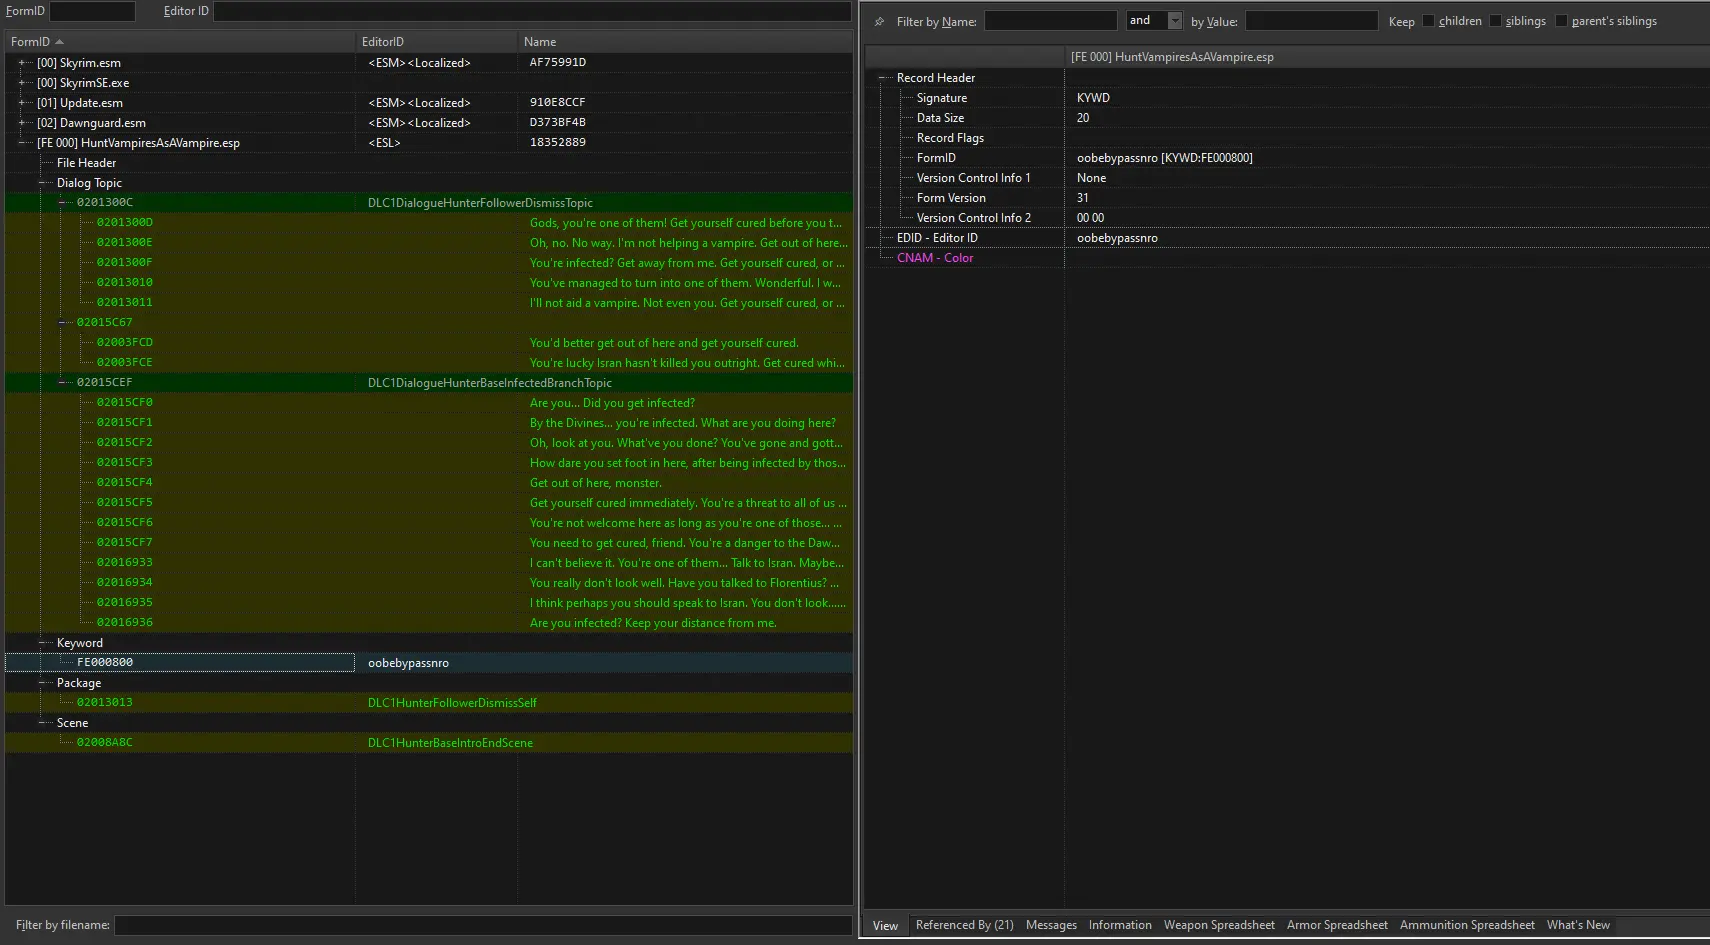The height and width of the screenshot is (945, 1710).
Task: Click the Form Version value 31
Action: tap(1082, 198)
